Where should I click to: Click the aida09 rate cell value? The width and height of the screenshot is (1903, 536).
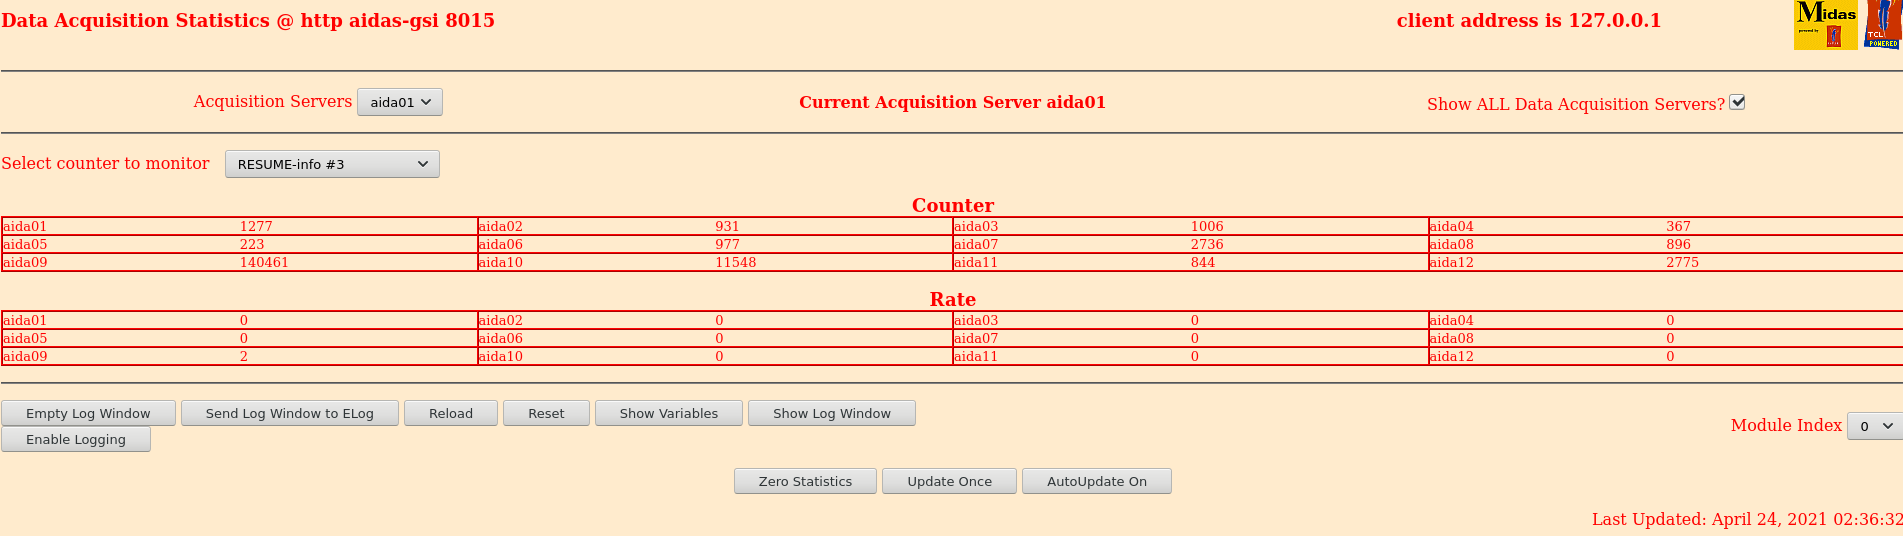(244, 357)
